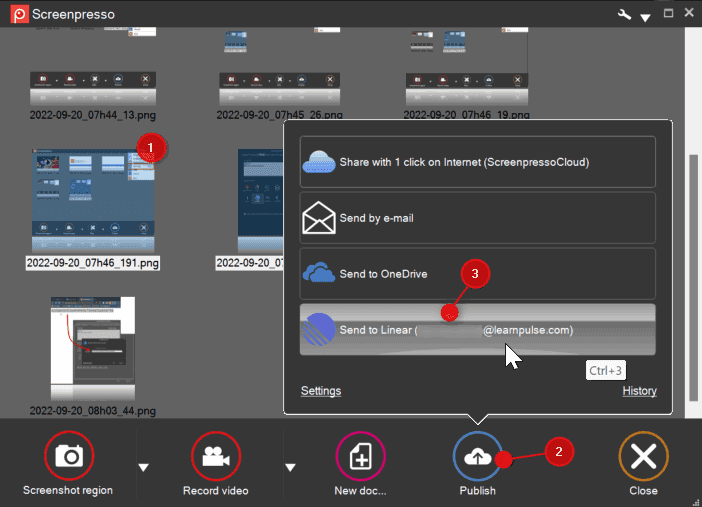
Task: Click the Close X icon in bottom bar
Action: coord(643,457)
